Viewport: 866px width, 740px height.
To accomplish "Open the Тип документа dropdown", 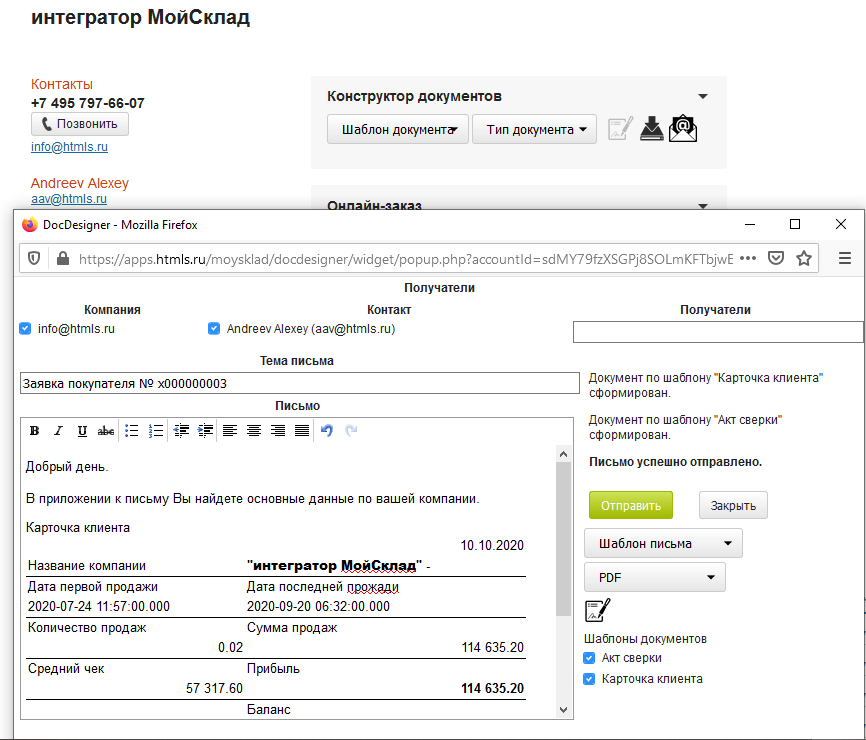I will (x=534, y=129).
